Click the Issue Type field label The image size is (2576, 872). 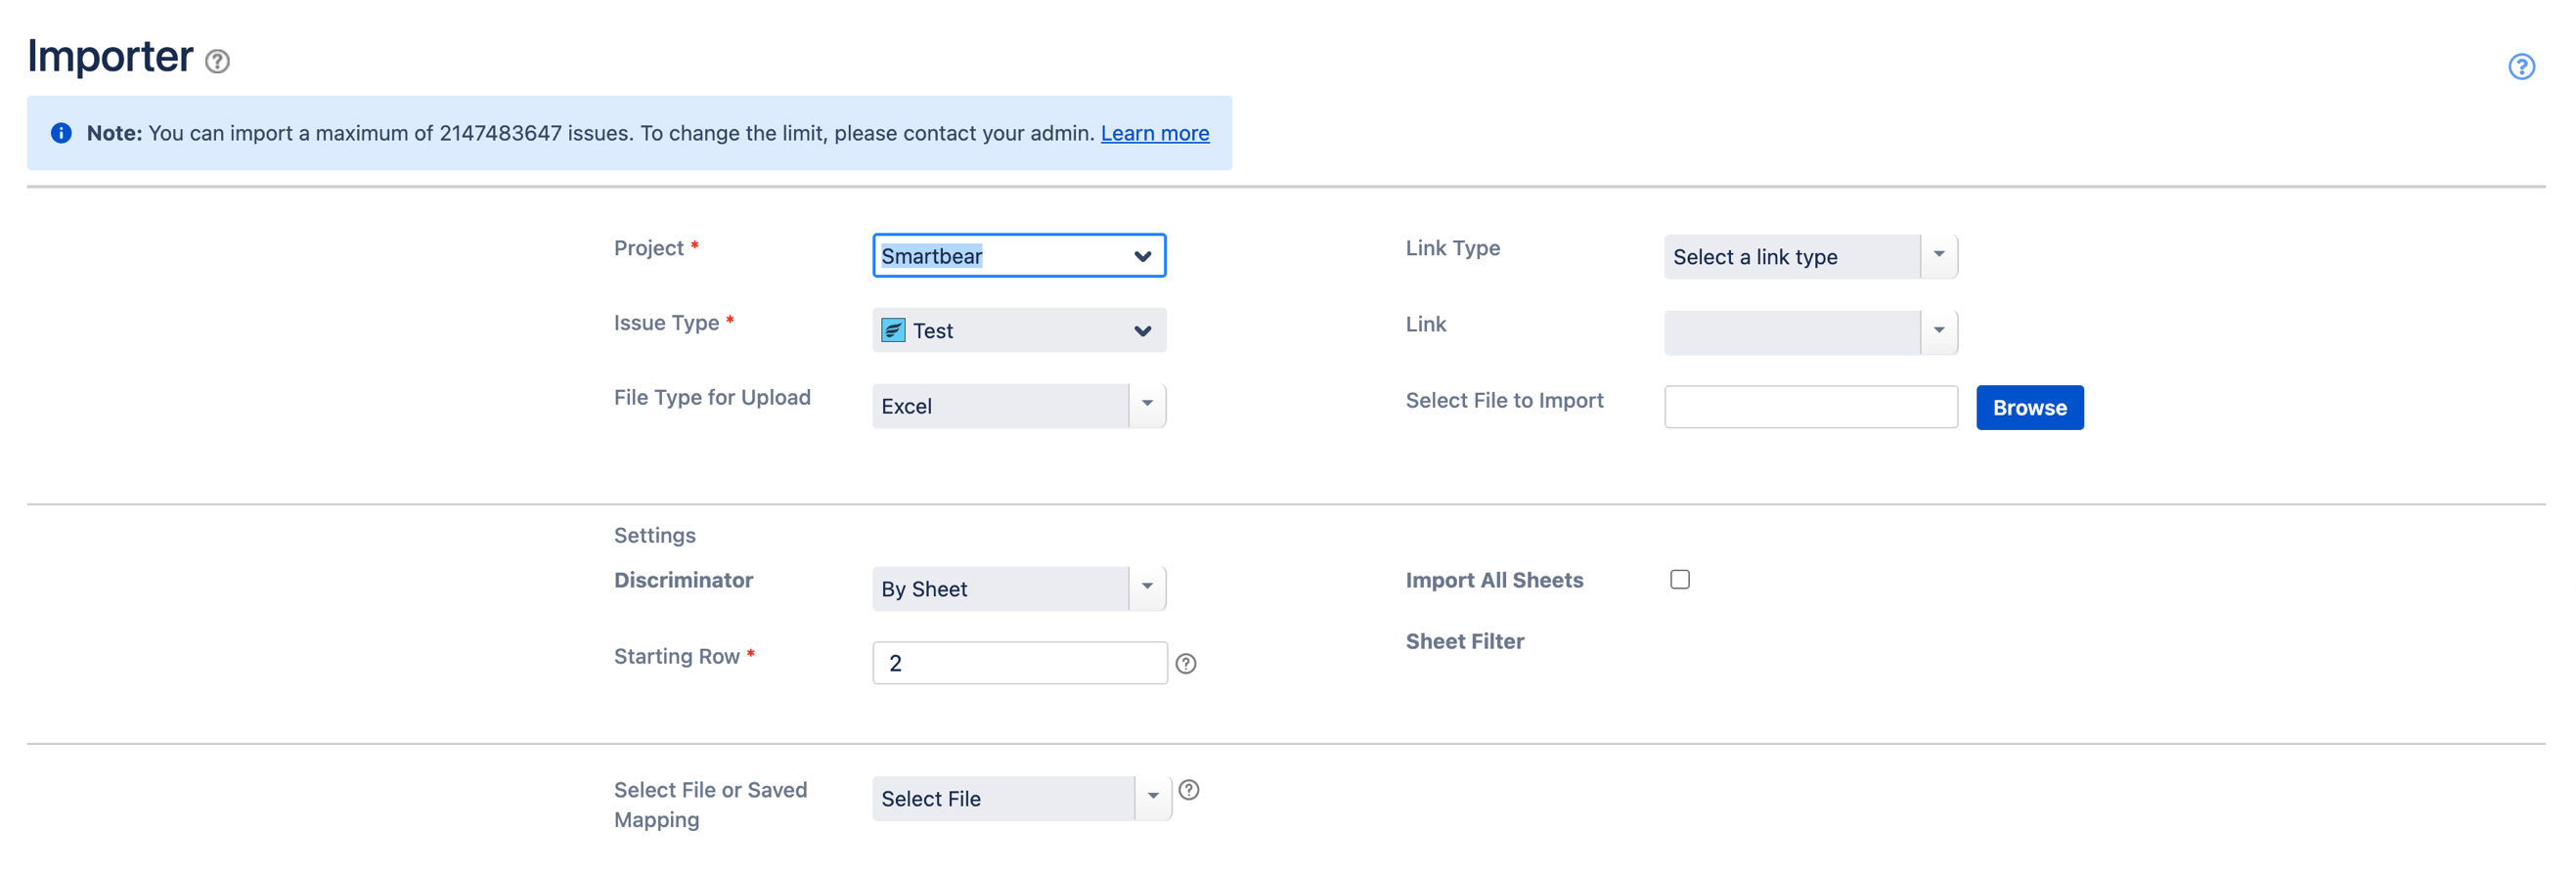point(666,323)
